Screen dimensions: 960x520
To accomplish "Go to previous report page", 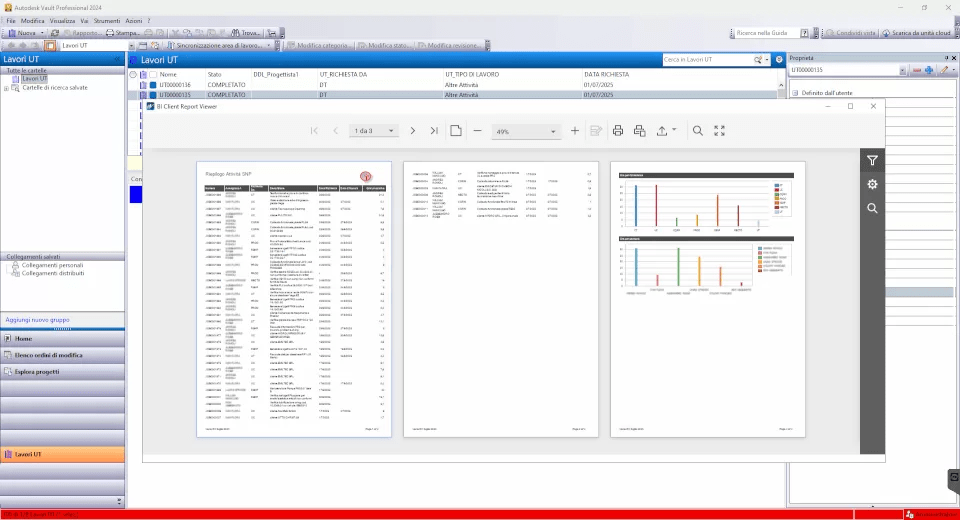I will pyautogui.click(x=336, y=130).
